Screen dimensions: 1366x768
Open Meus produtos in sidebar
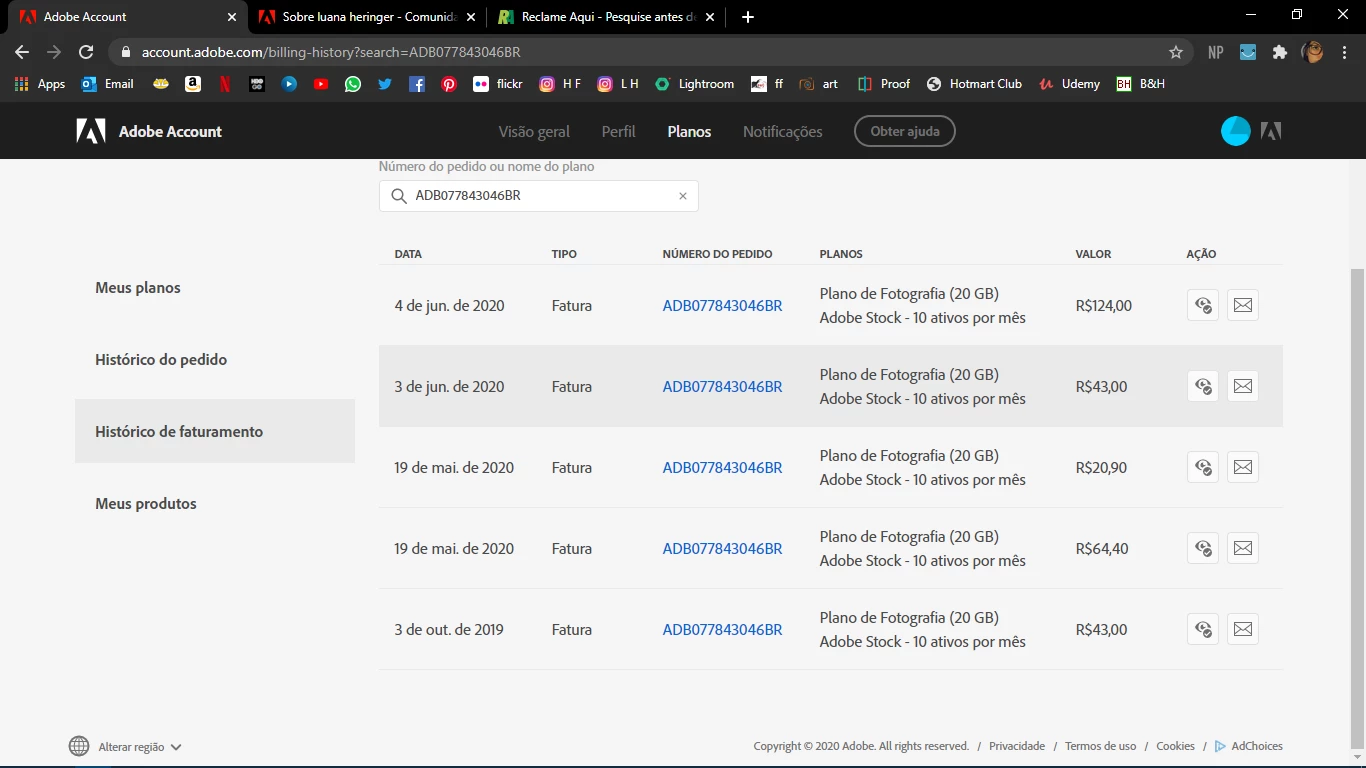click(215, 504)
